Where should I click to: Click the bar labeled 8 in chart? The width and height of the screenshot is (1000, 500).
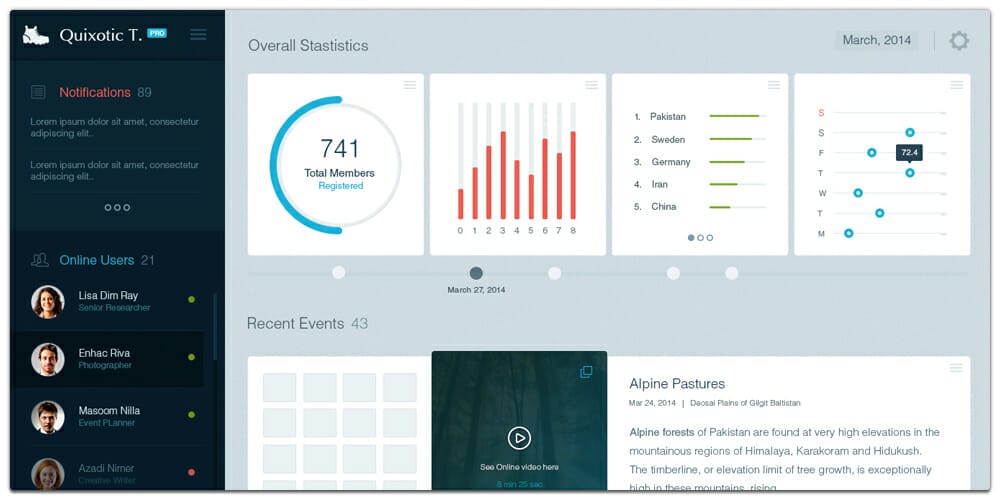[x=573, y=175]
